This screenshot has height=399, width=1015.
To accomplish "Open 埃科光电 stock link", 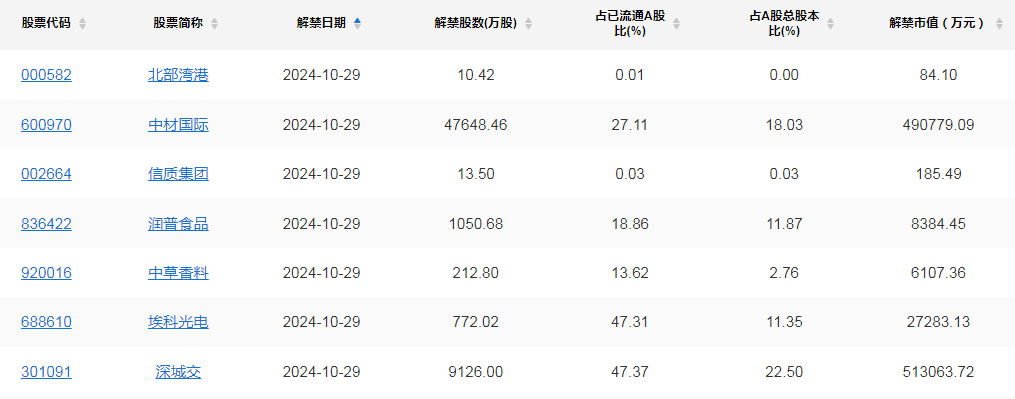I will (178, 322).
